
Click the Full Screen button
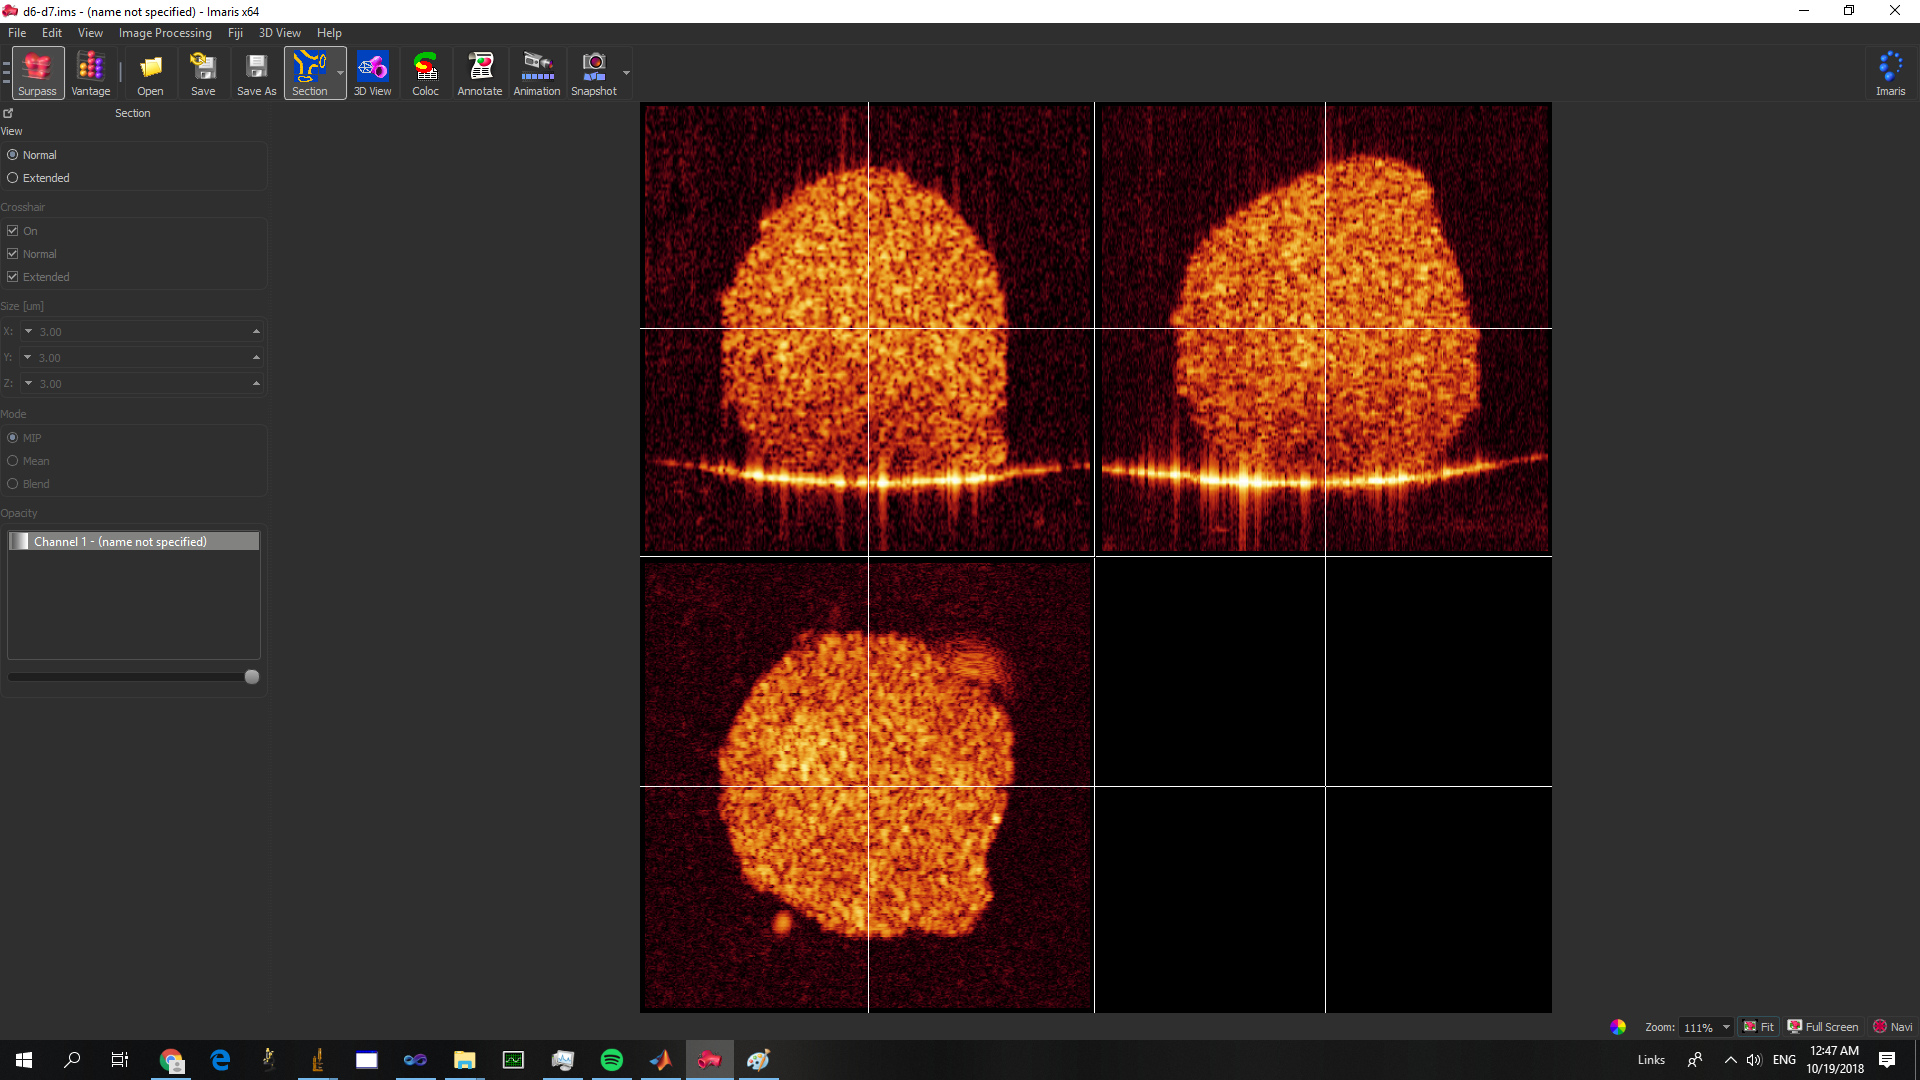point(1823,1027)
